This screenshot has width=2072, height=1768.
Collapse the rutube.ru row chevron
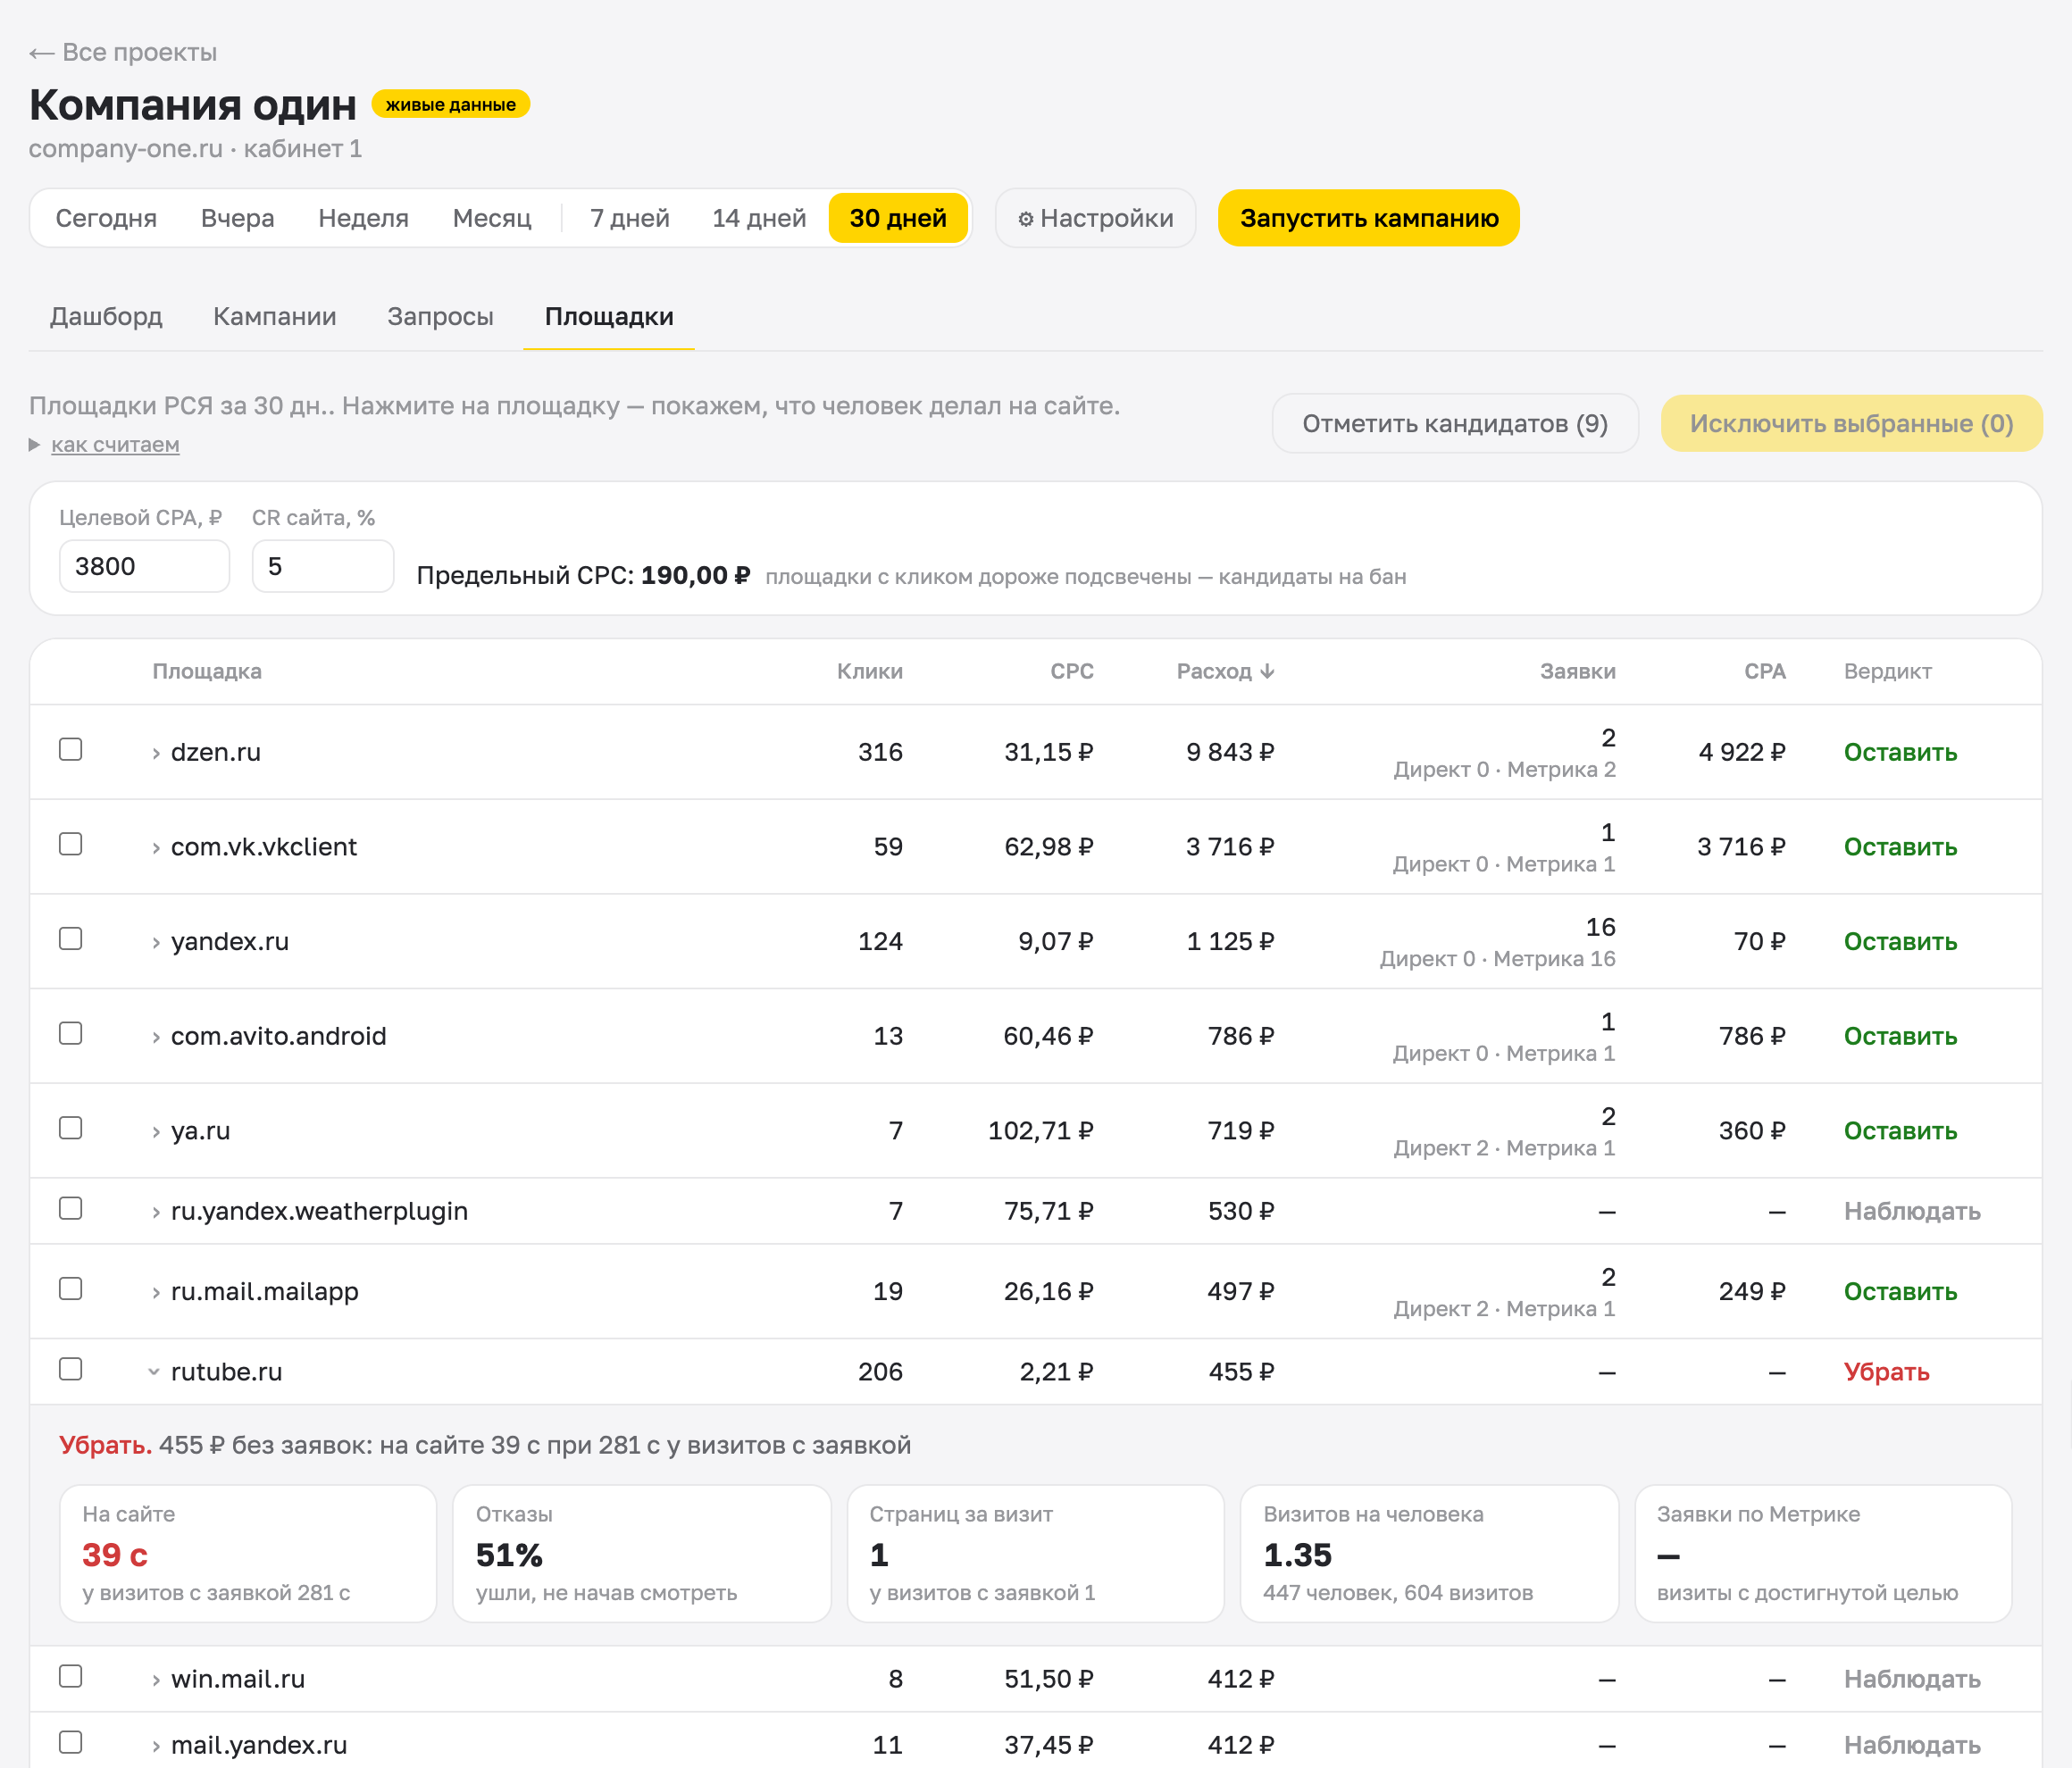click(x=154, y=1372)
